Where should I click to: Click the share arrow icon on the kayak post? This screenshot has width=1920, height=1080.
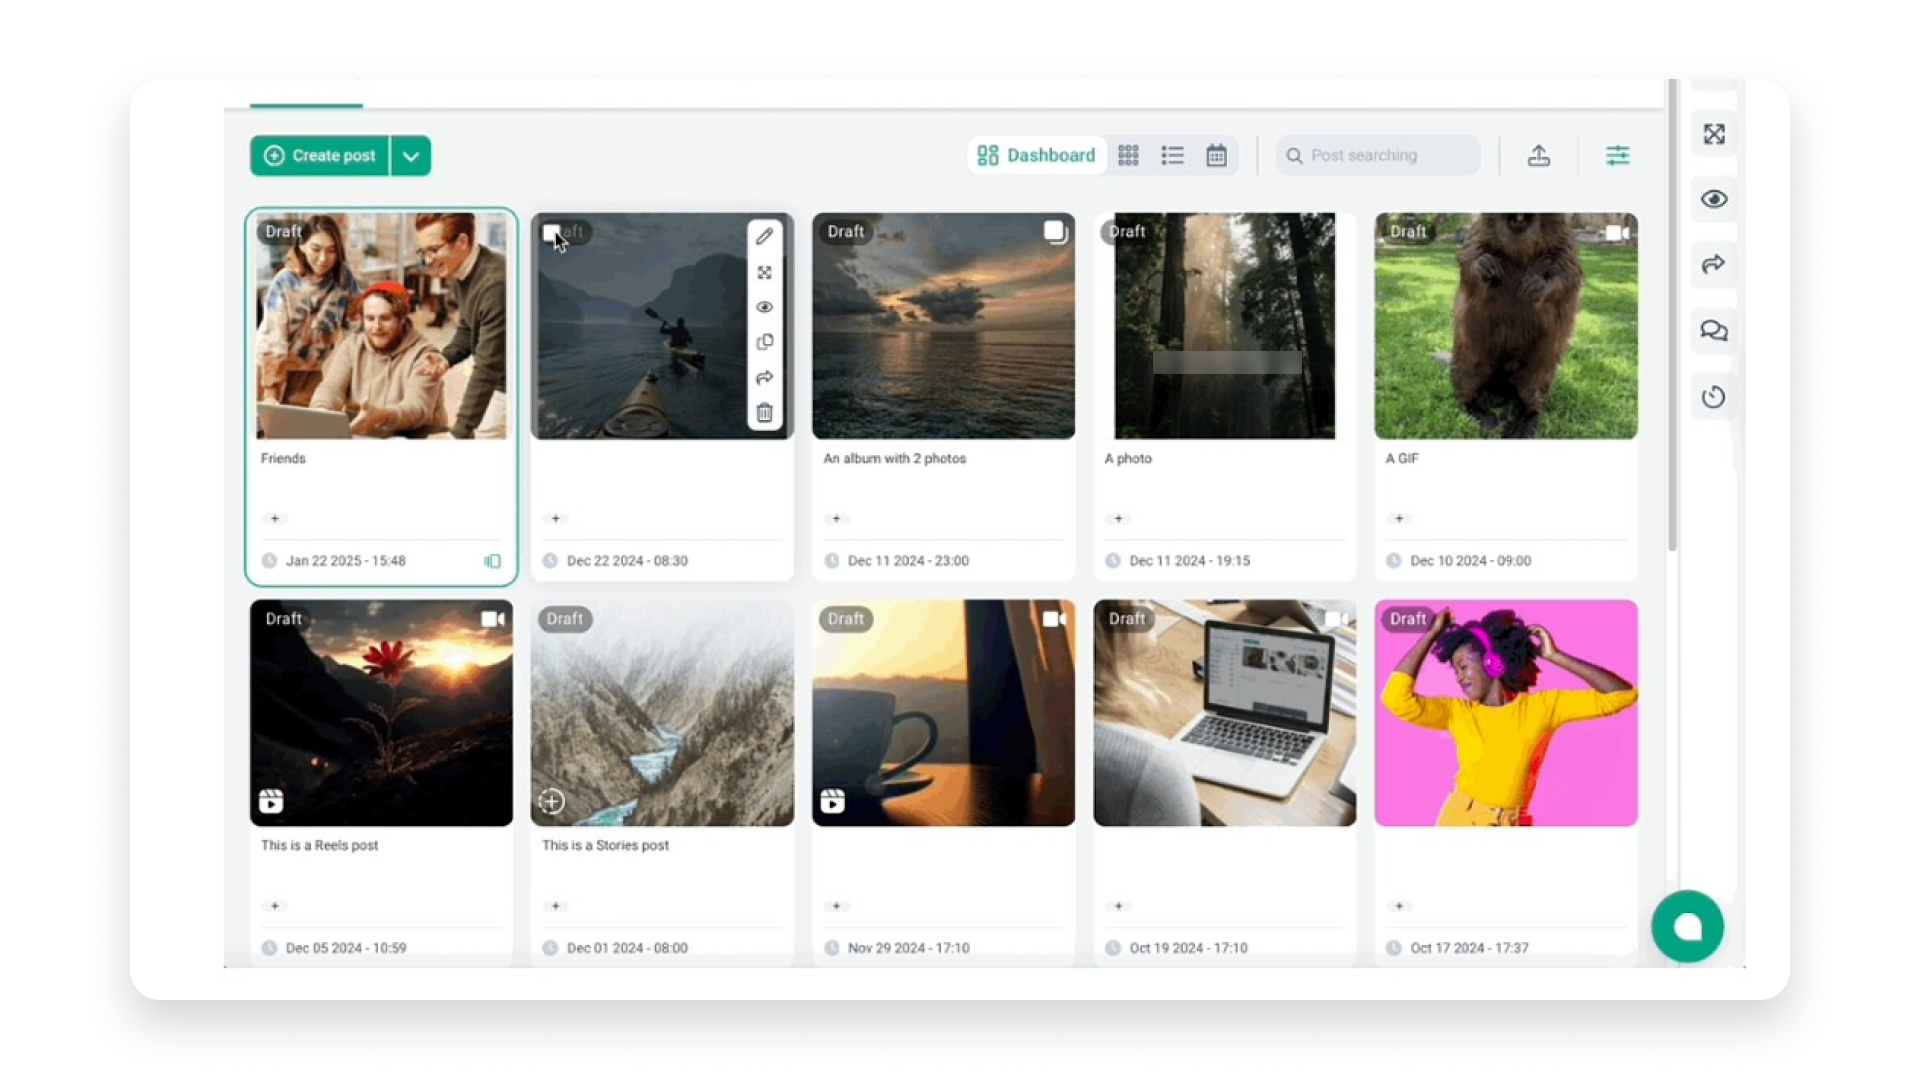(764, 377)
